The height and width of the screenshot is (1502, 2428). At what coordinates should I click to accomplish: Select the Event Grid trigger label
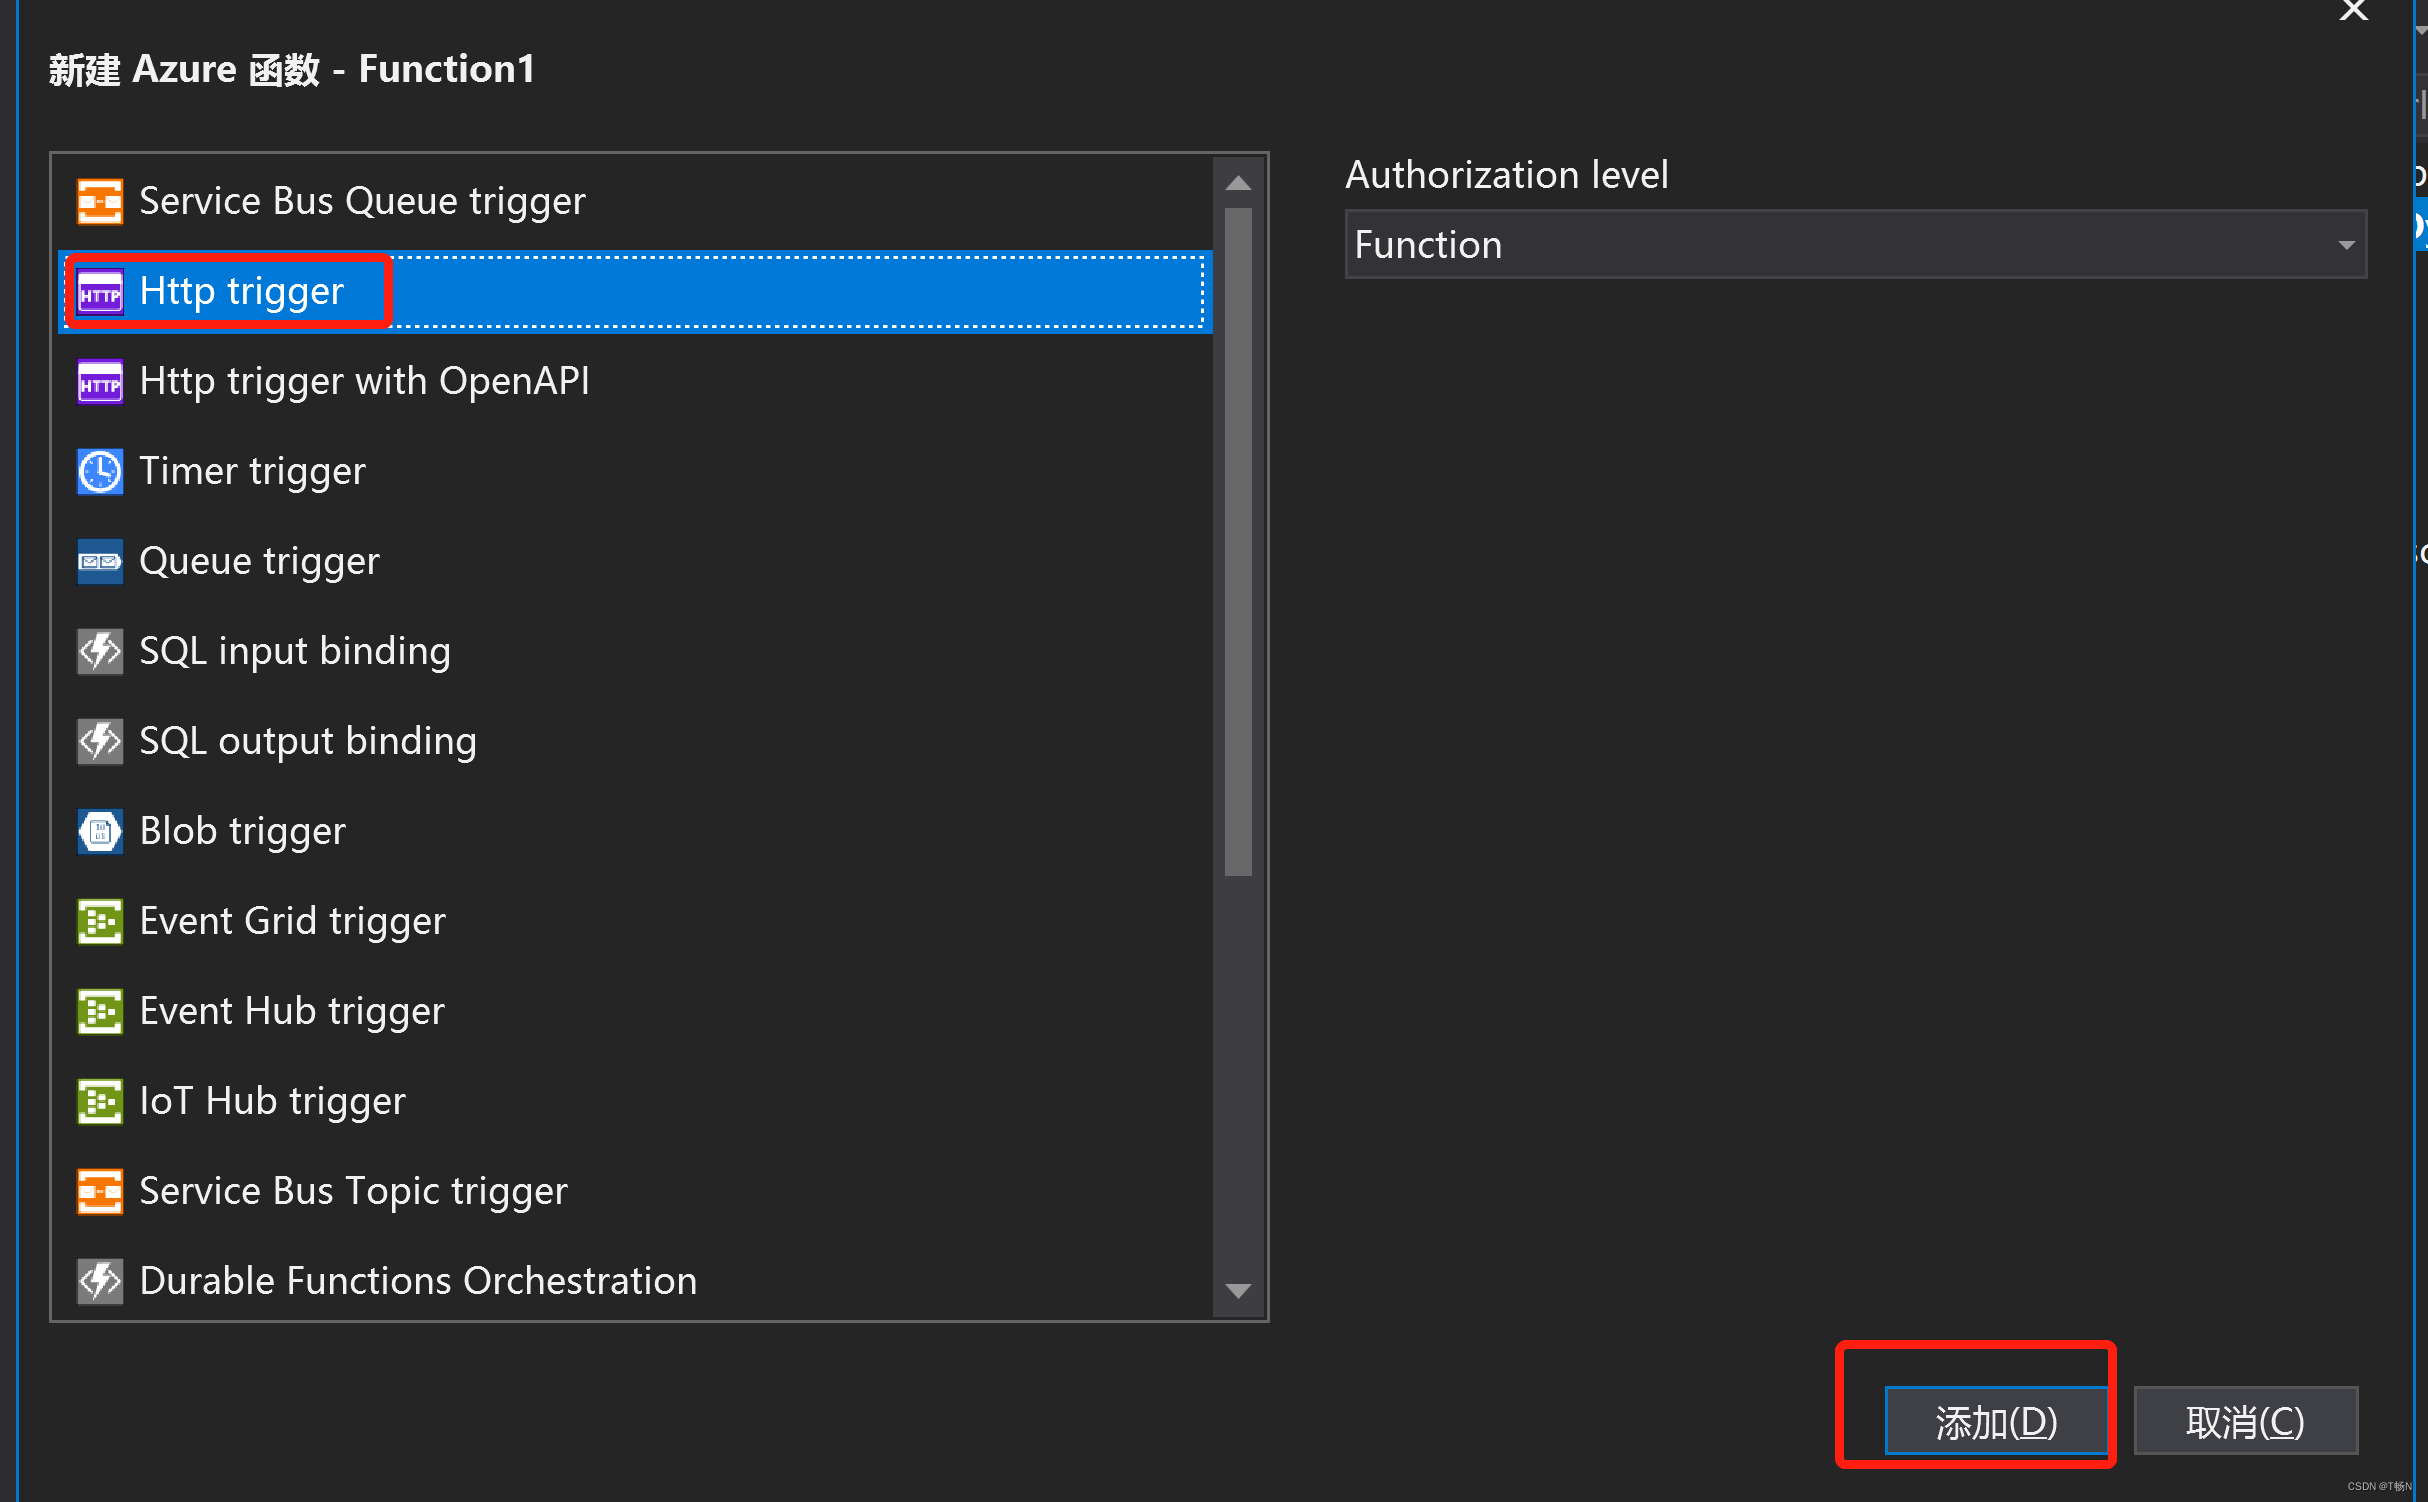pos(292,922)
